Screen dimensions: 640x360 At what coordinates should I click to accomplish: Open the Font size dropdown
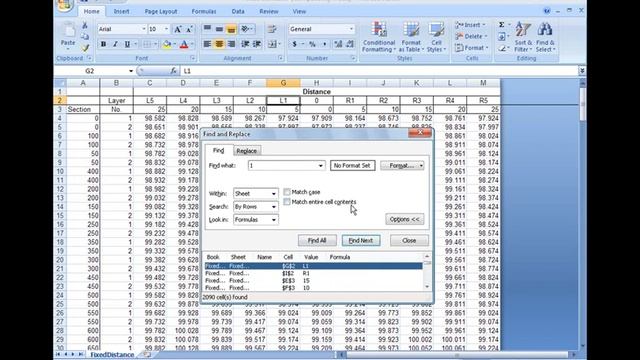point(166,29)
